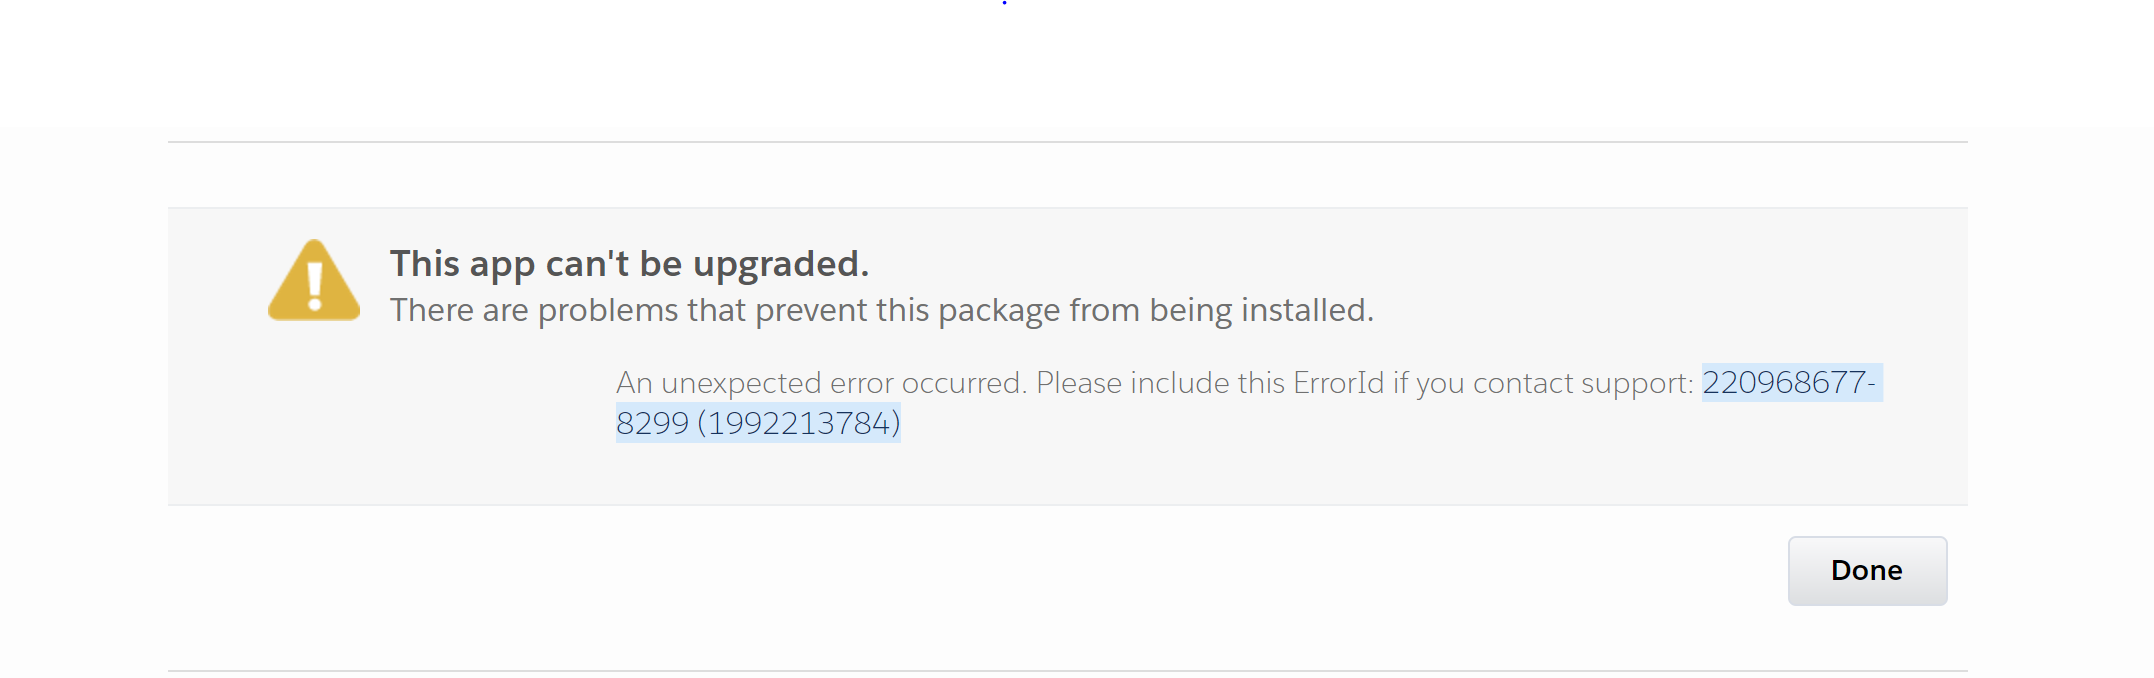This screenshot has height=678, width=2154.
Task: Click "An unexpected error occurred" sentence
Action: tap(820, 383)
